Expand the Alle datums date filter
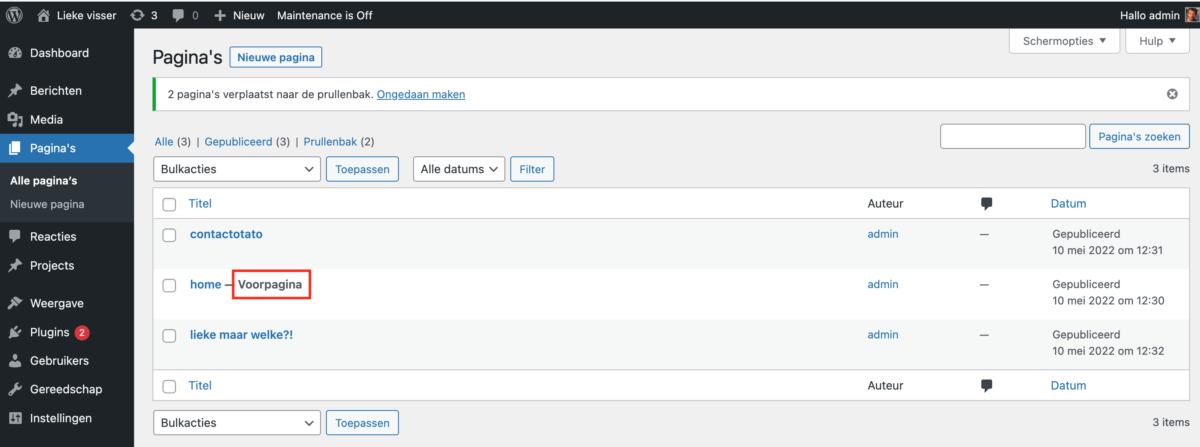The image size is (1200, 447). (x=459, y=169)
